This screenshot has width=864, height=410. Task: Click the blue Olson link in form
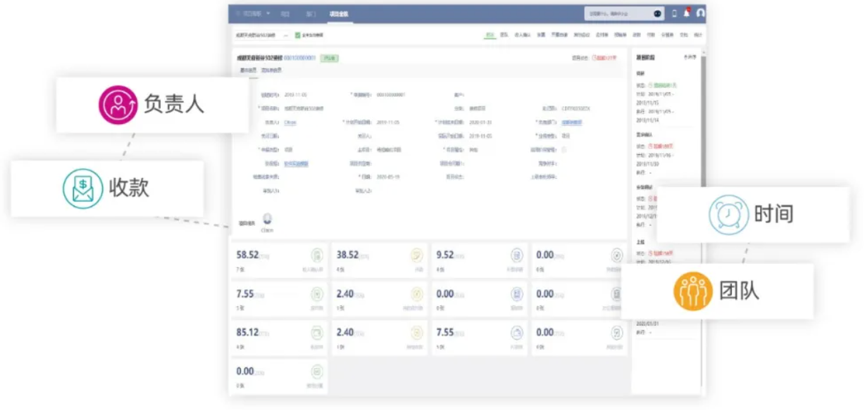pos(290,121)
